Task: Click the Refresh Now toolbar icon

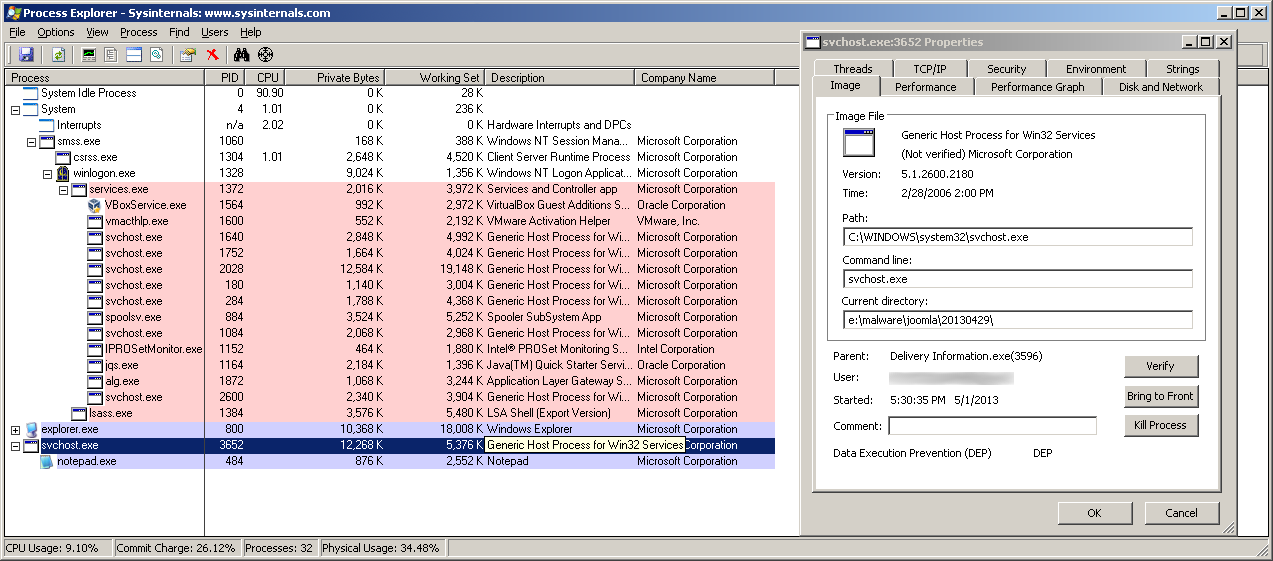Action: [x=58, y=55]
